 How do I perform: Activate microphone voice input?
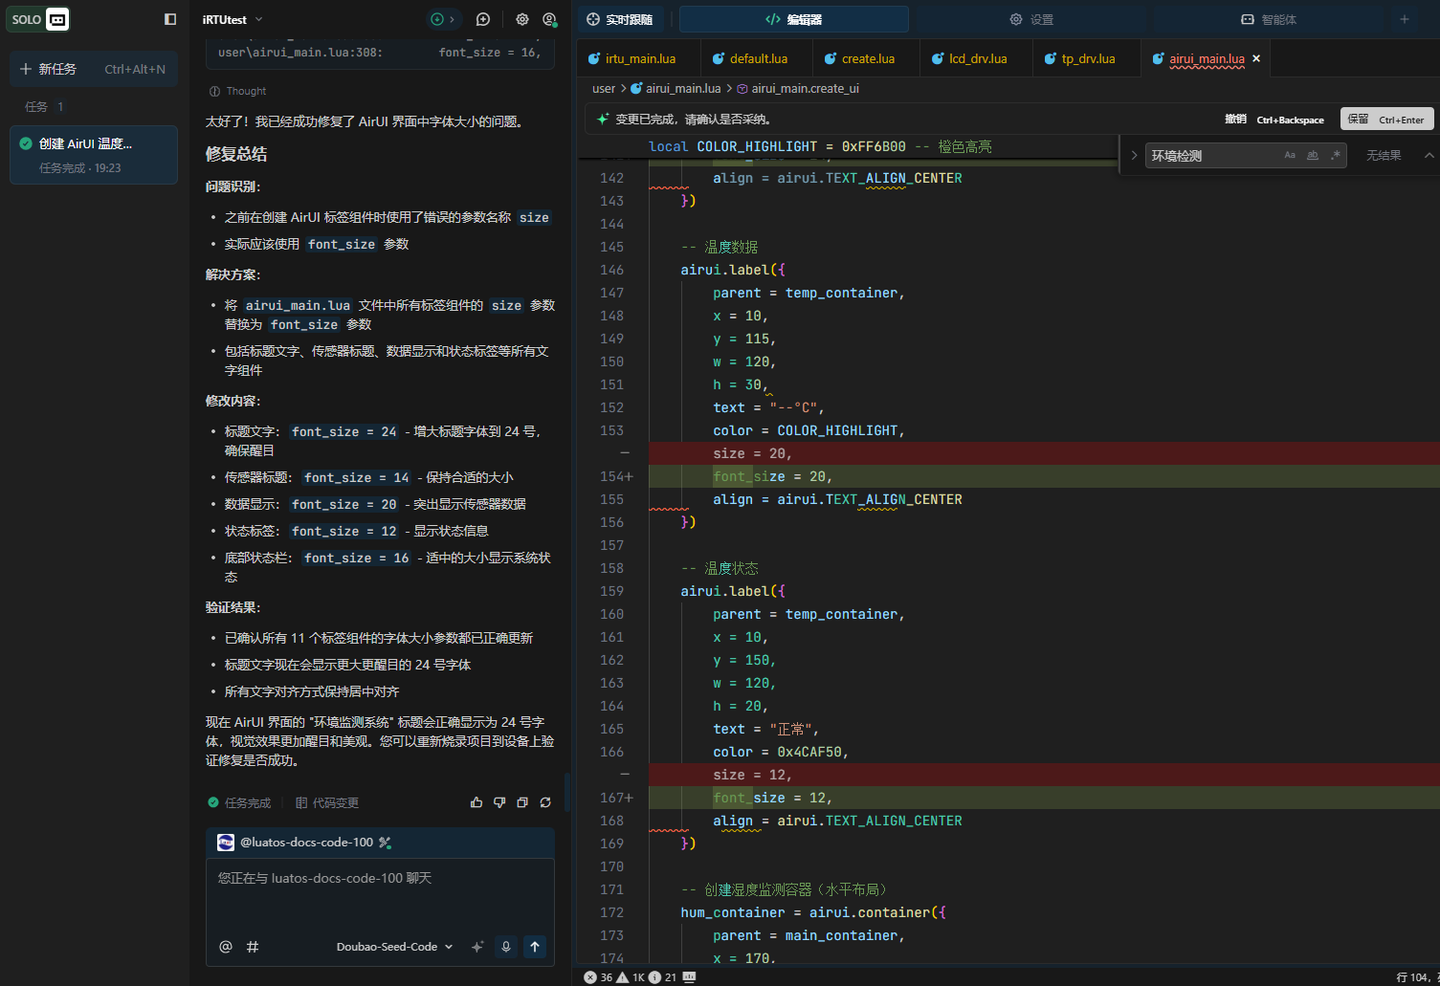click(506, 947)
